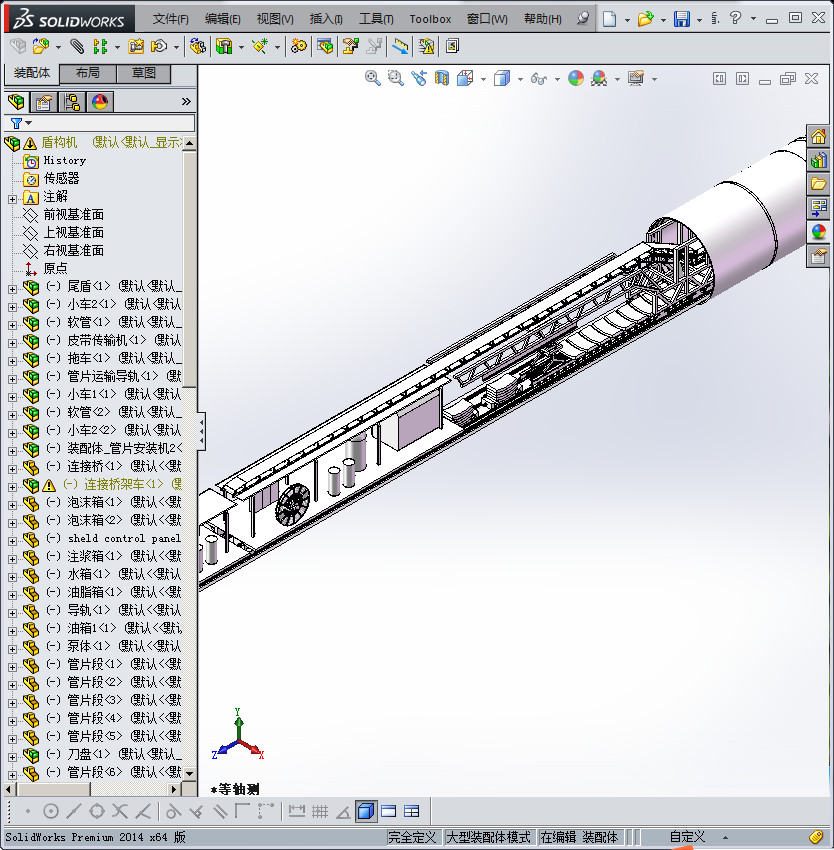
Task: Open the Display Style dropdown arrow
Action: pos(520,80)
